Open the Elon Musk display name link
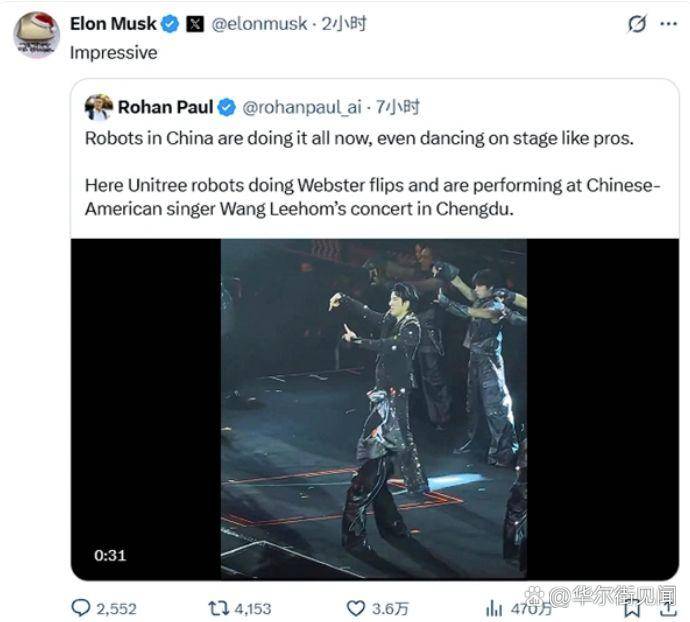This screenshot has width=690, height=622. click(x=113, y=24)
